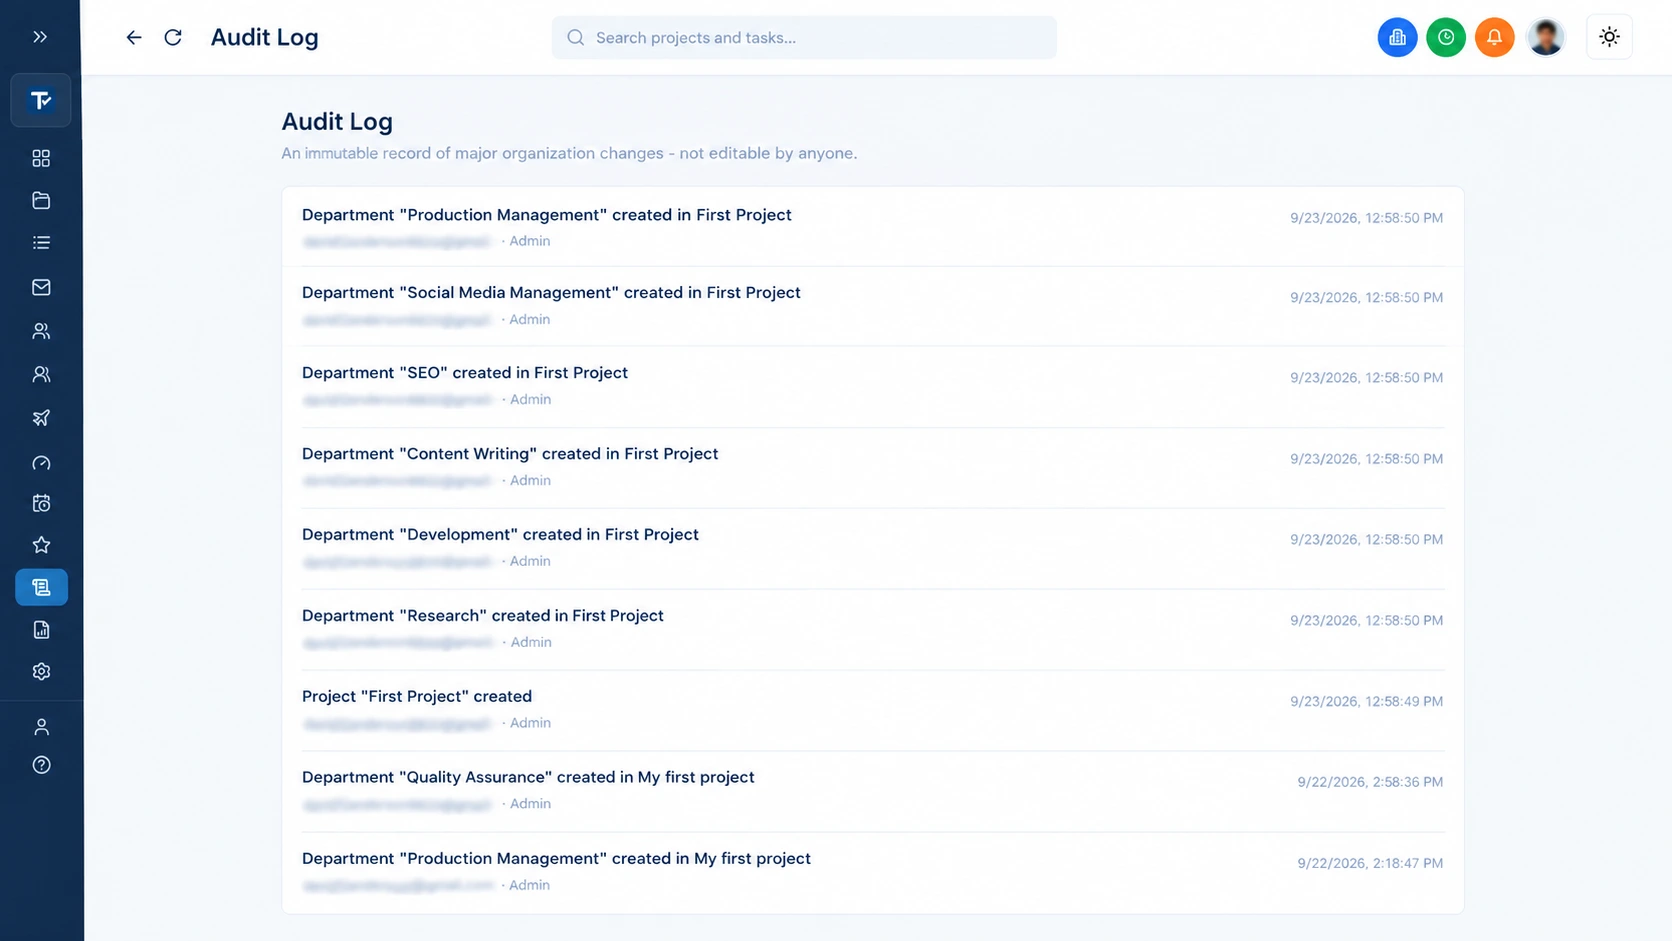Screen dimensions: 1672x941
Task: Select the highlighted Audit Log sidebar icon
Action: click(41, 587)
